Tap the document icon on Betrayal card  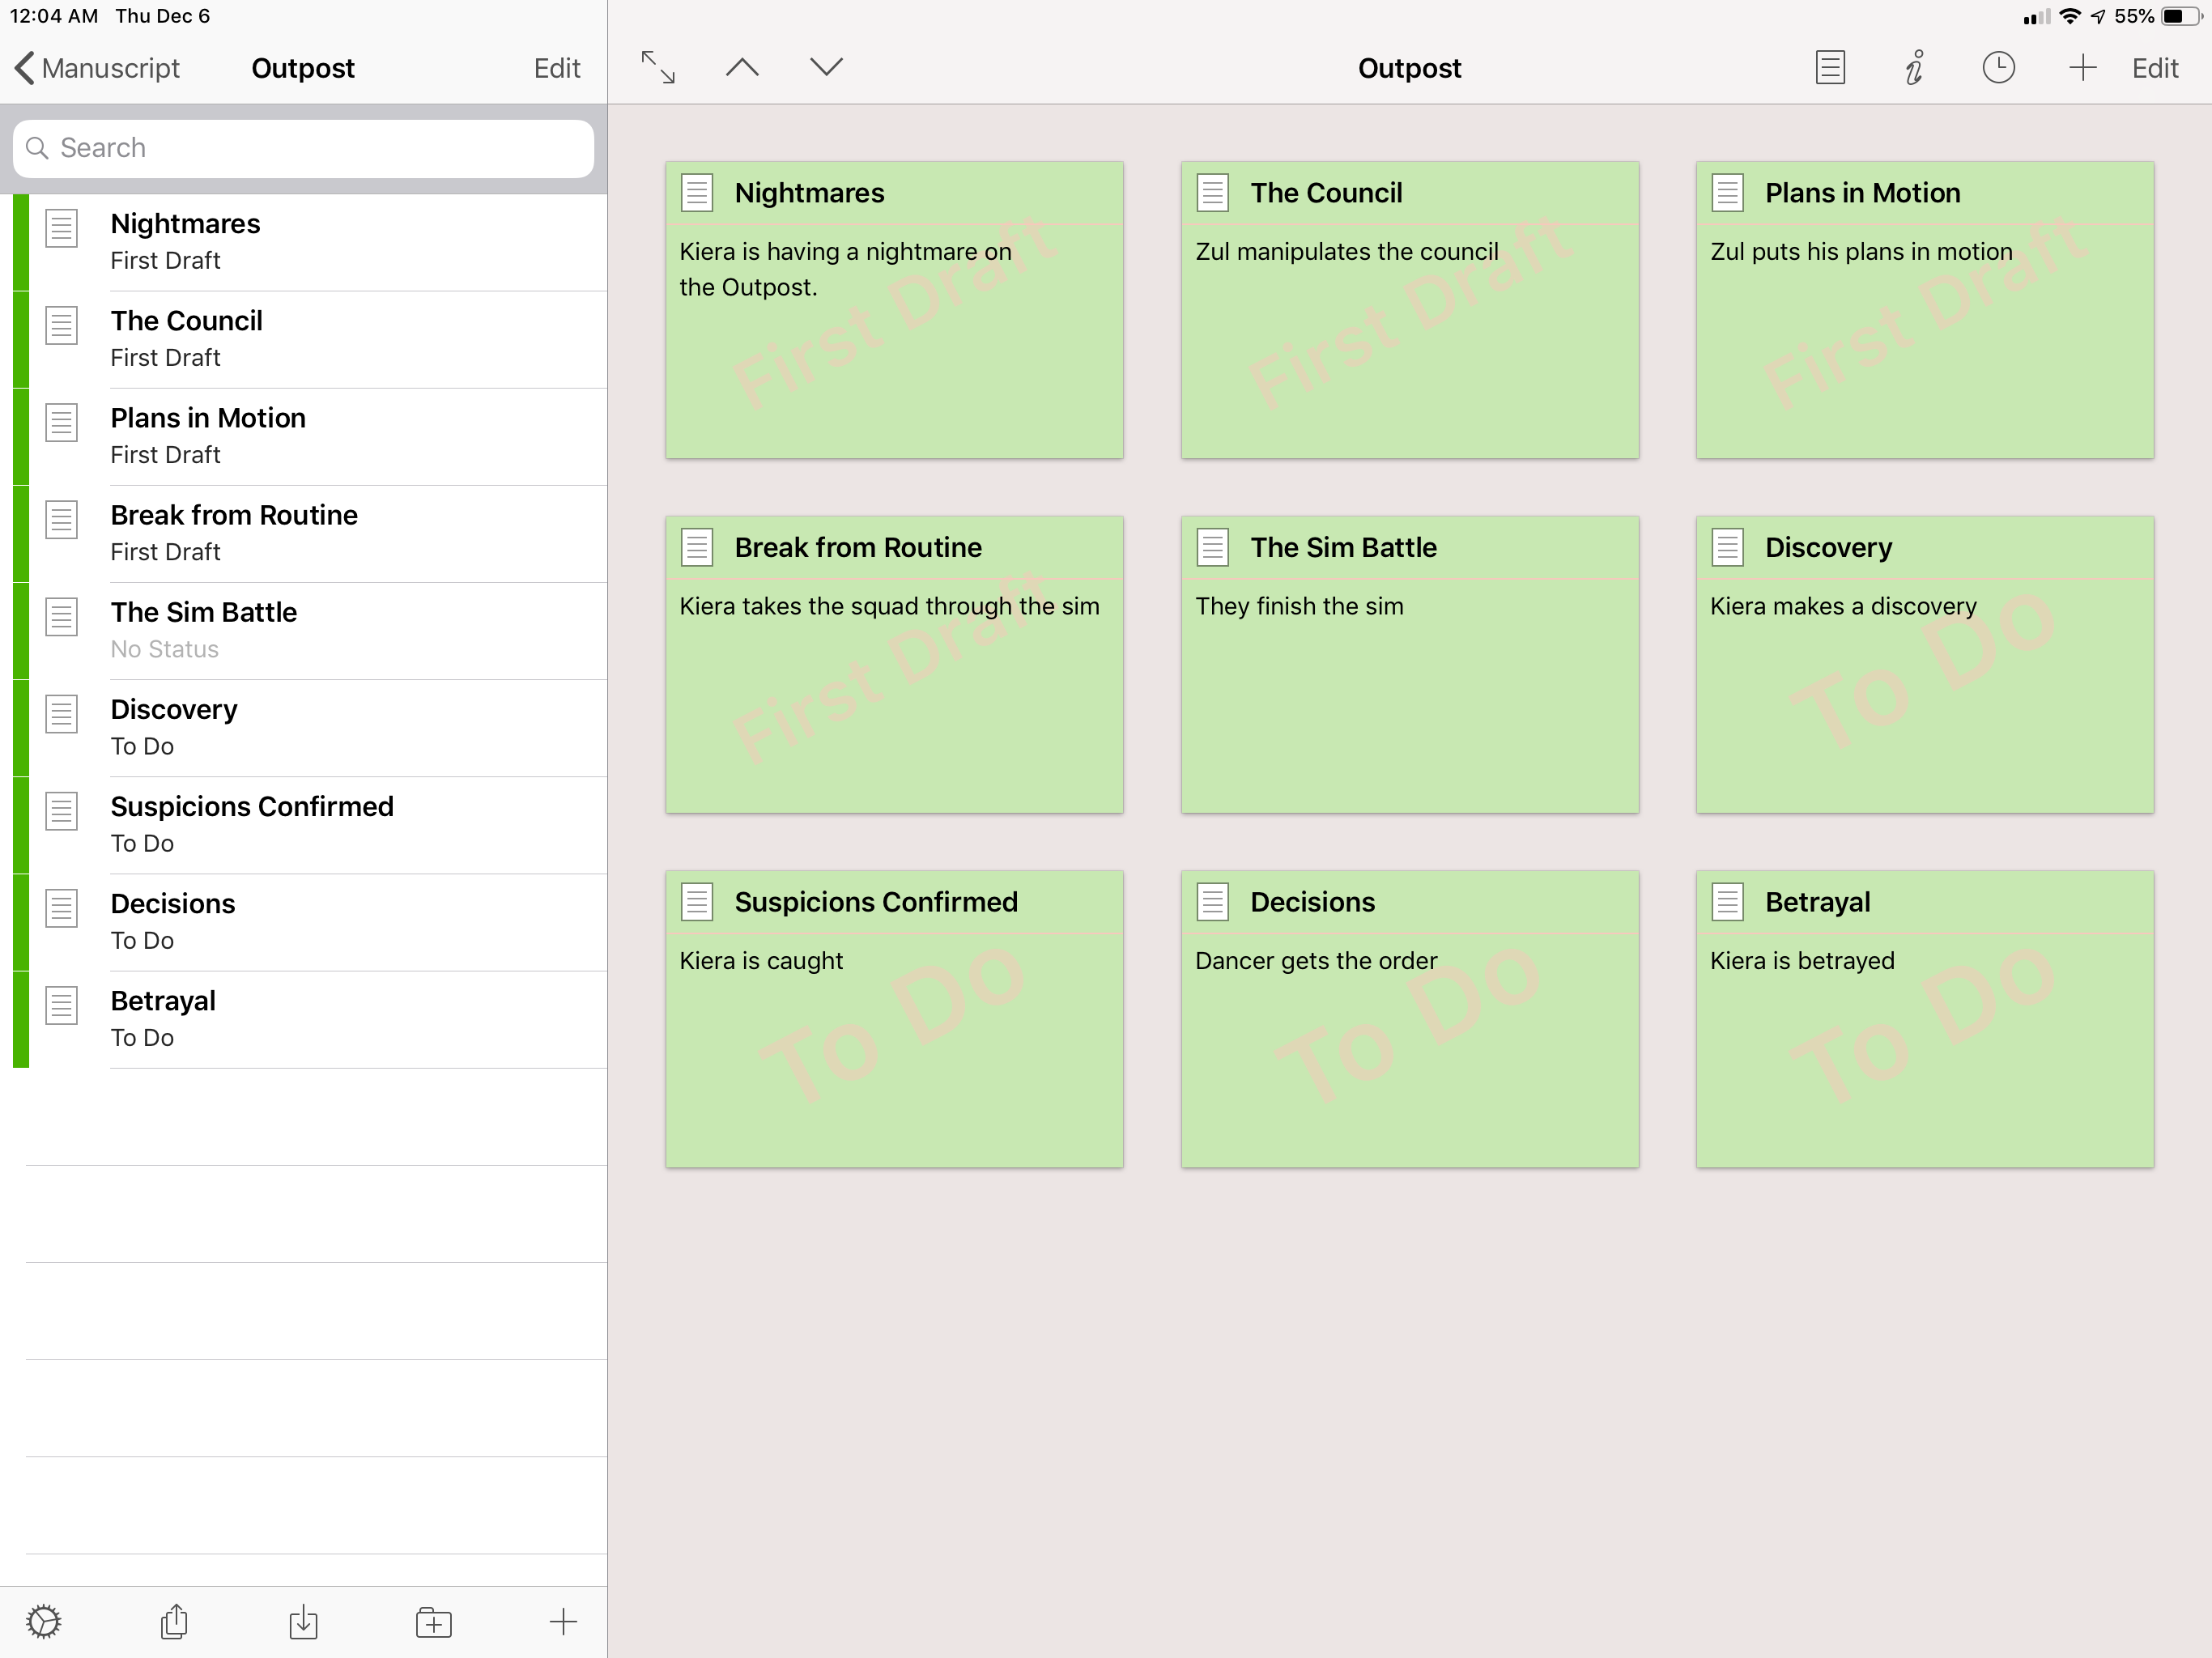point(1727,901)
